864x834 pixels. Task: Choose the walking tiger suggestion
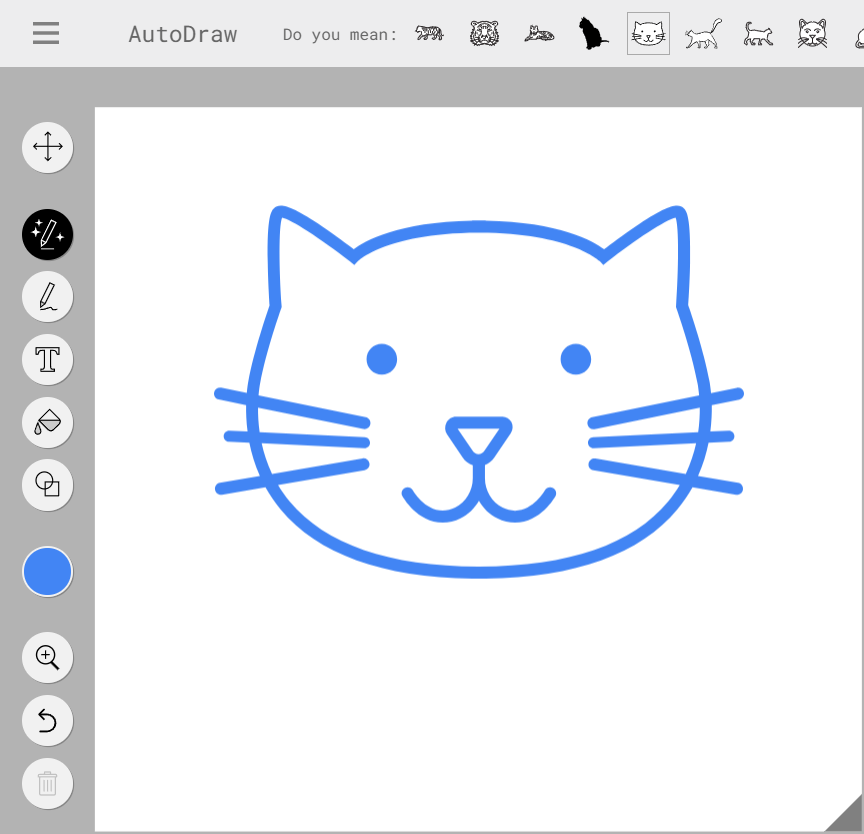pos(430,34)
